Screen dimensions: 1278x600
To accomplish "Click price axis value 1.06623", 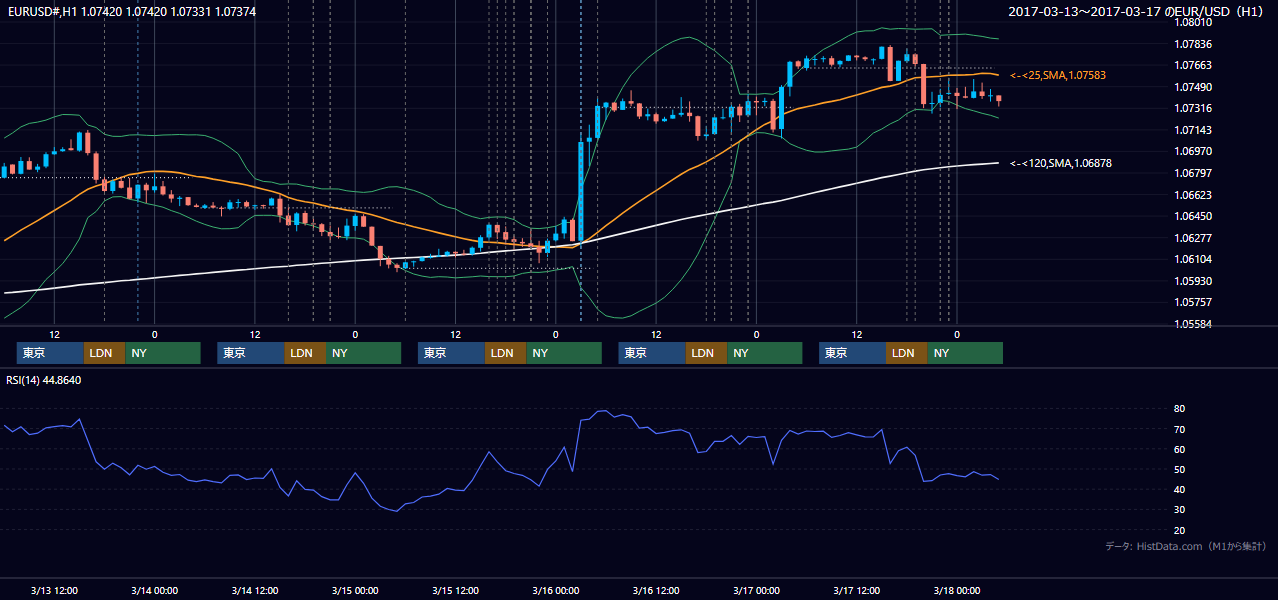I will 1193,195.
